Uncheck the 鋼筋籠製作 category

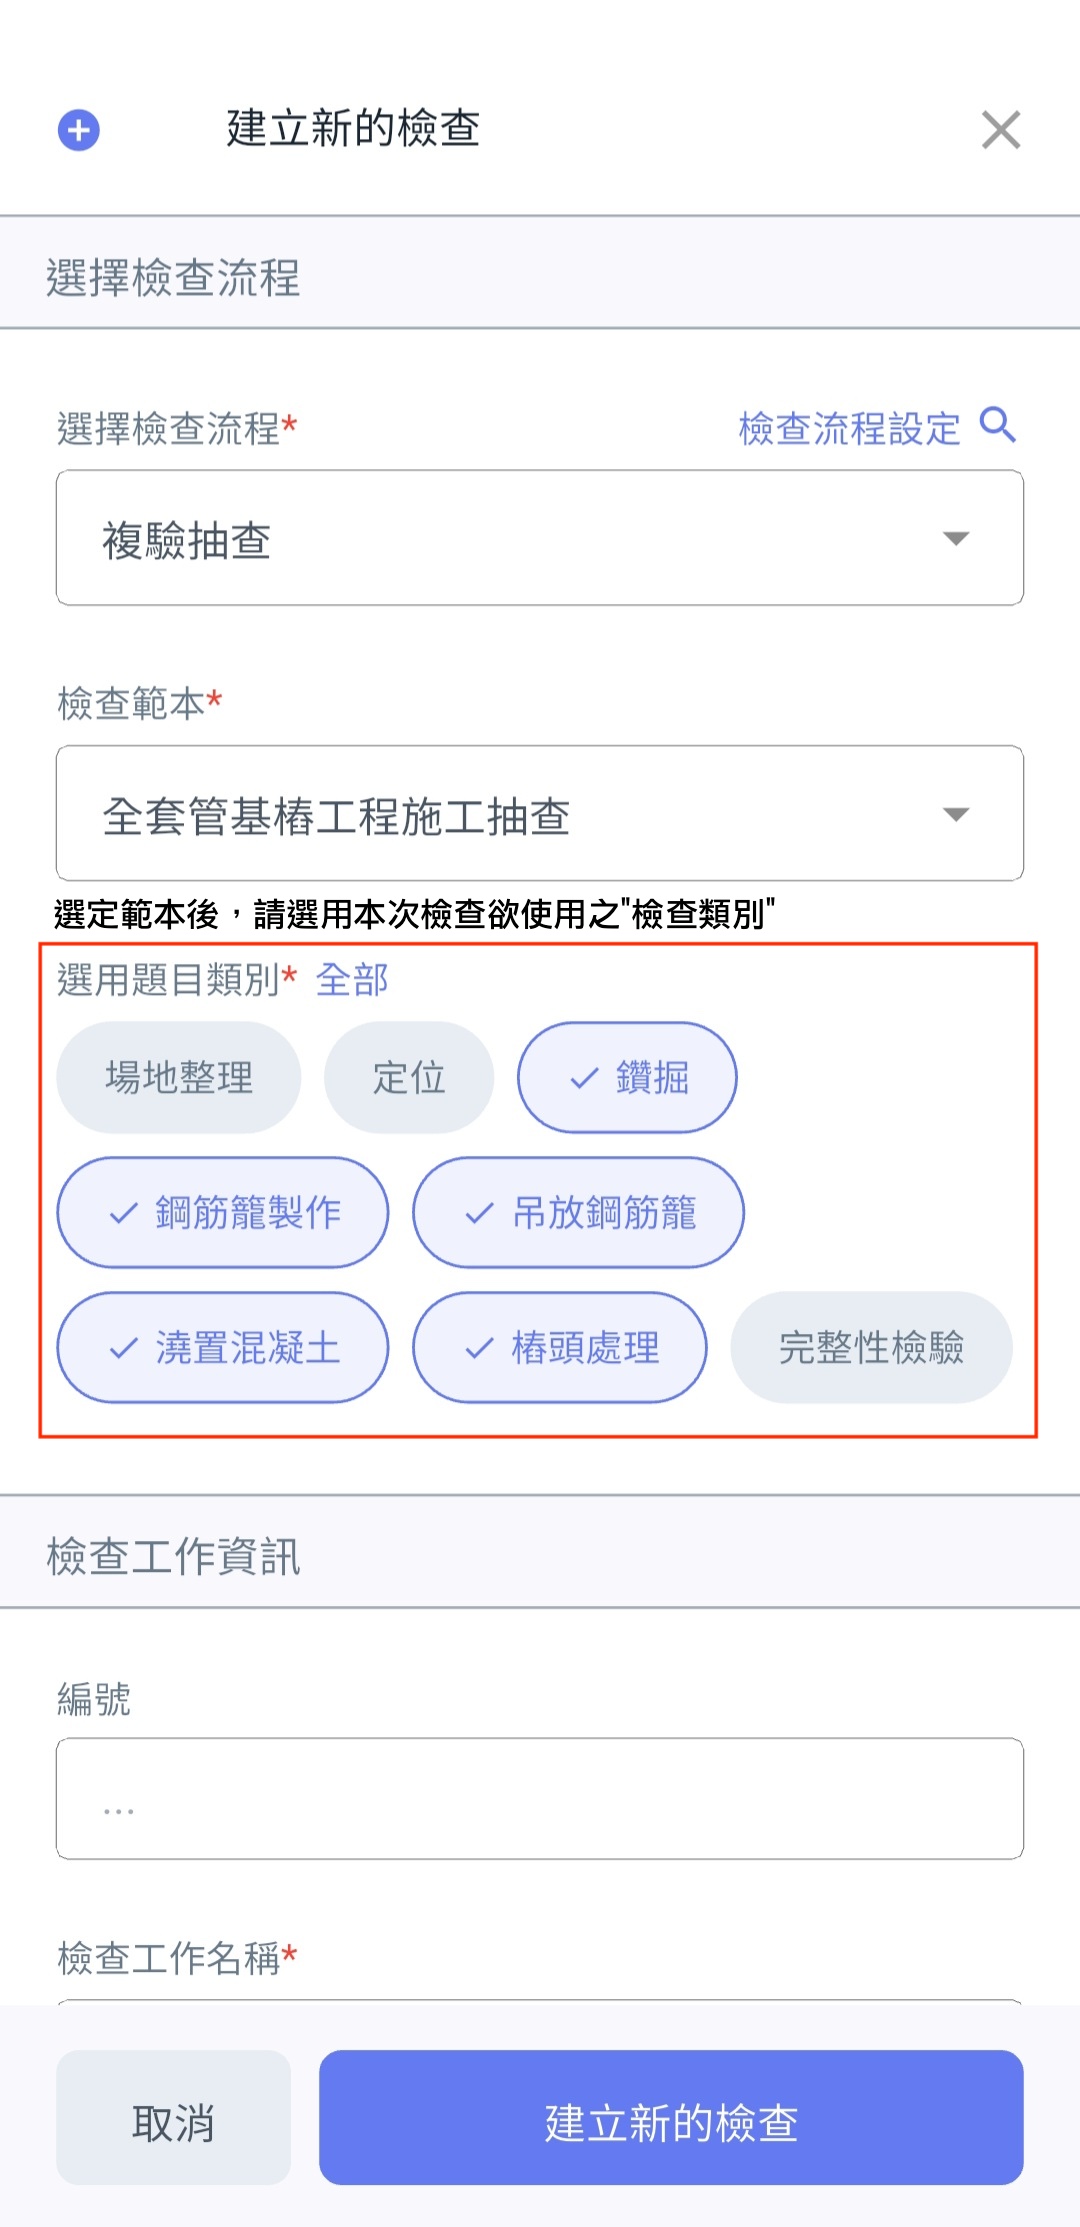point(223,1213)
